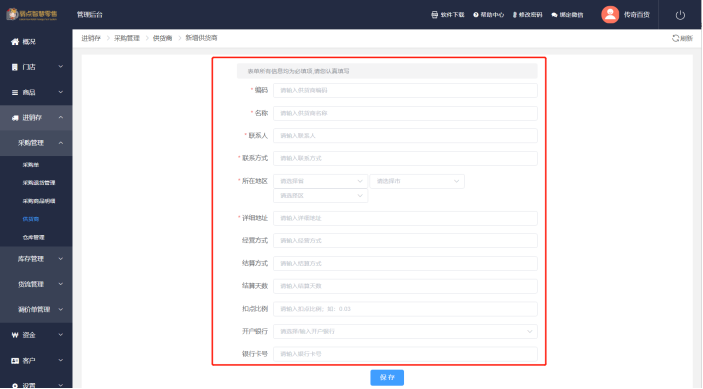
Task: Click the power logout icon
Action: 680,15
